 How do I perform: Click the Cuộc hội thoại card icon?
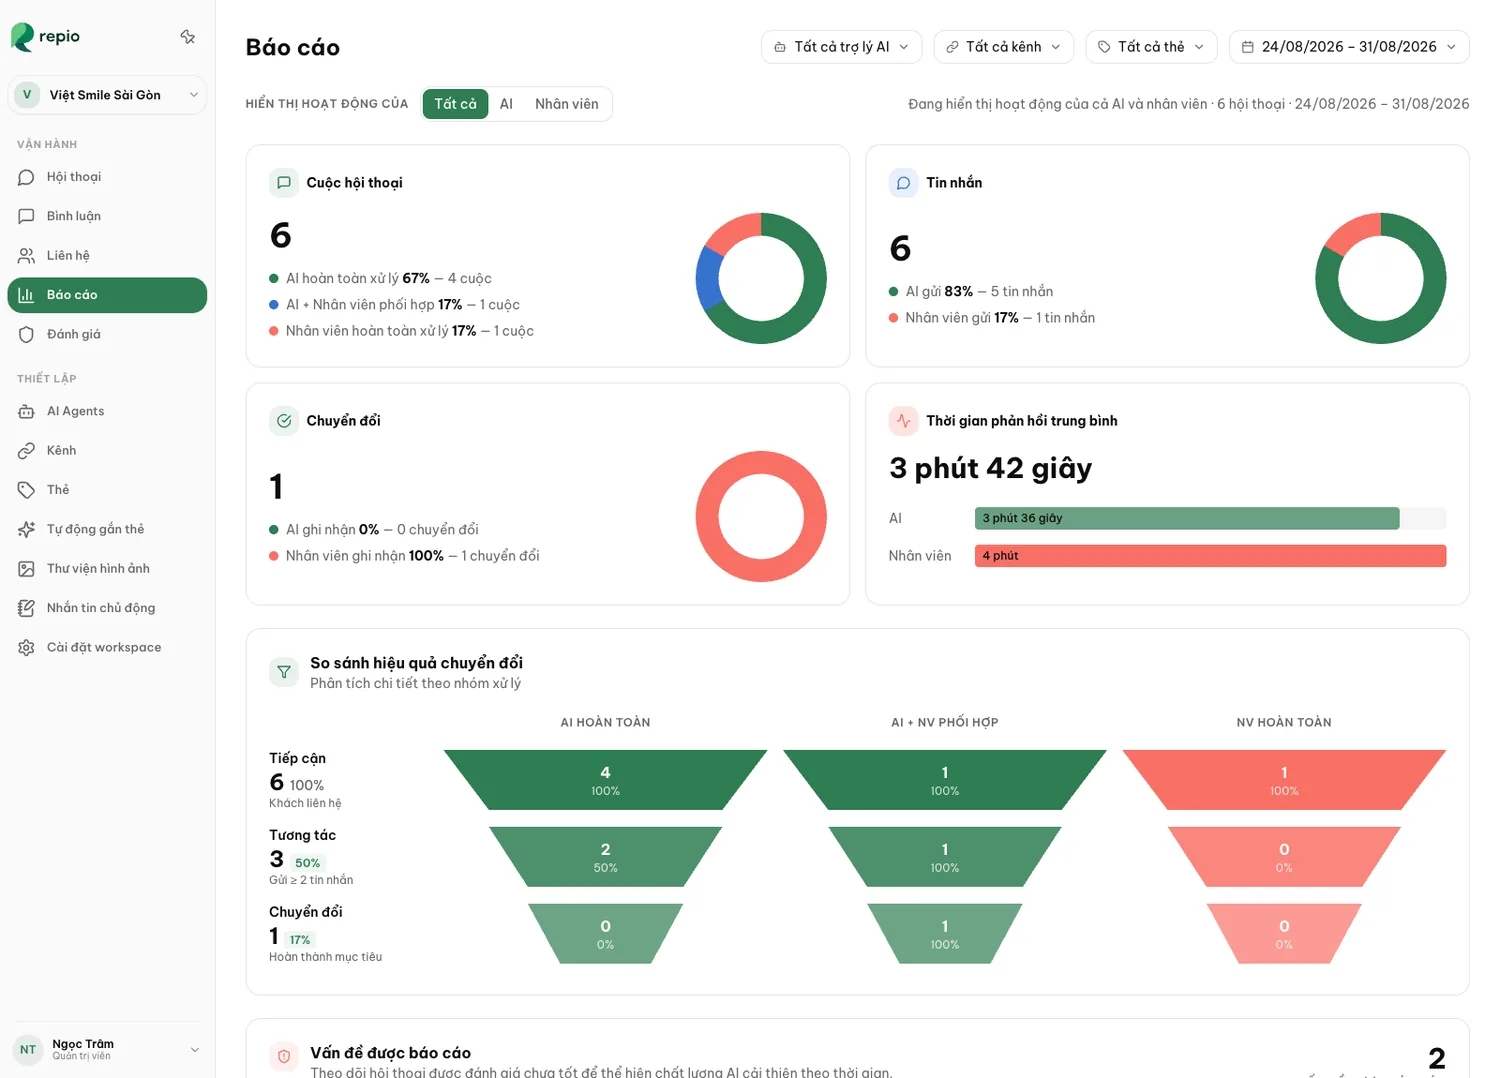pos(284,183)
